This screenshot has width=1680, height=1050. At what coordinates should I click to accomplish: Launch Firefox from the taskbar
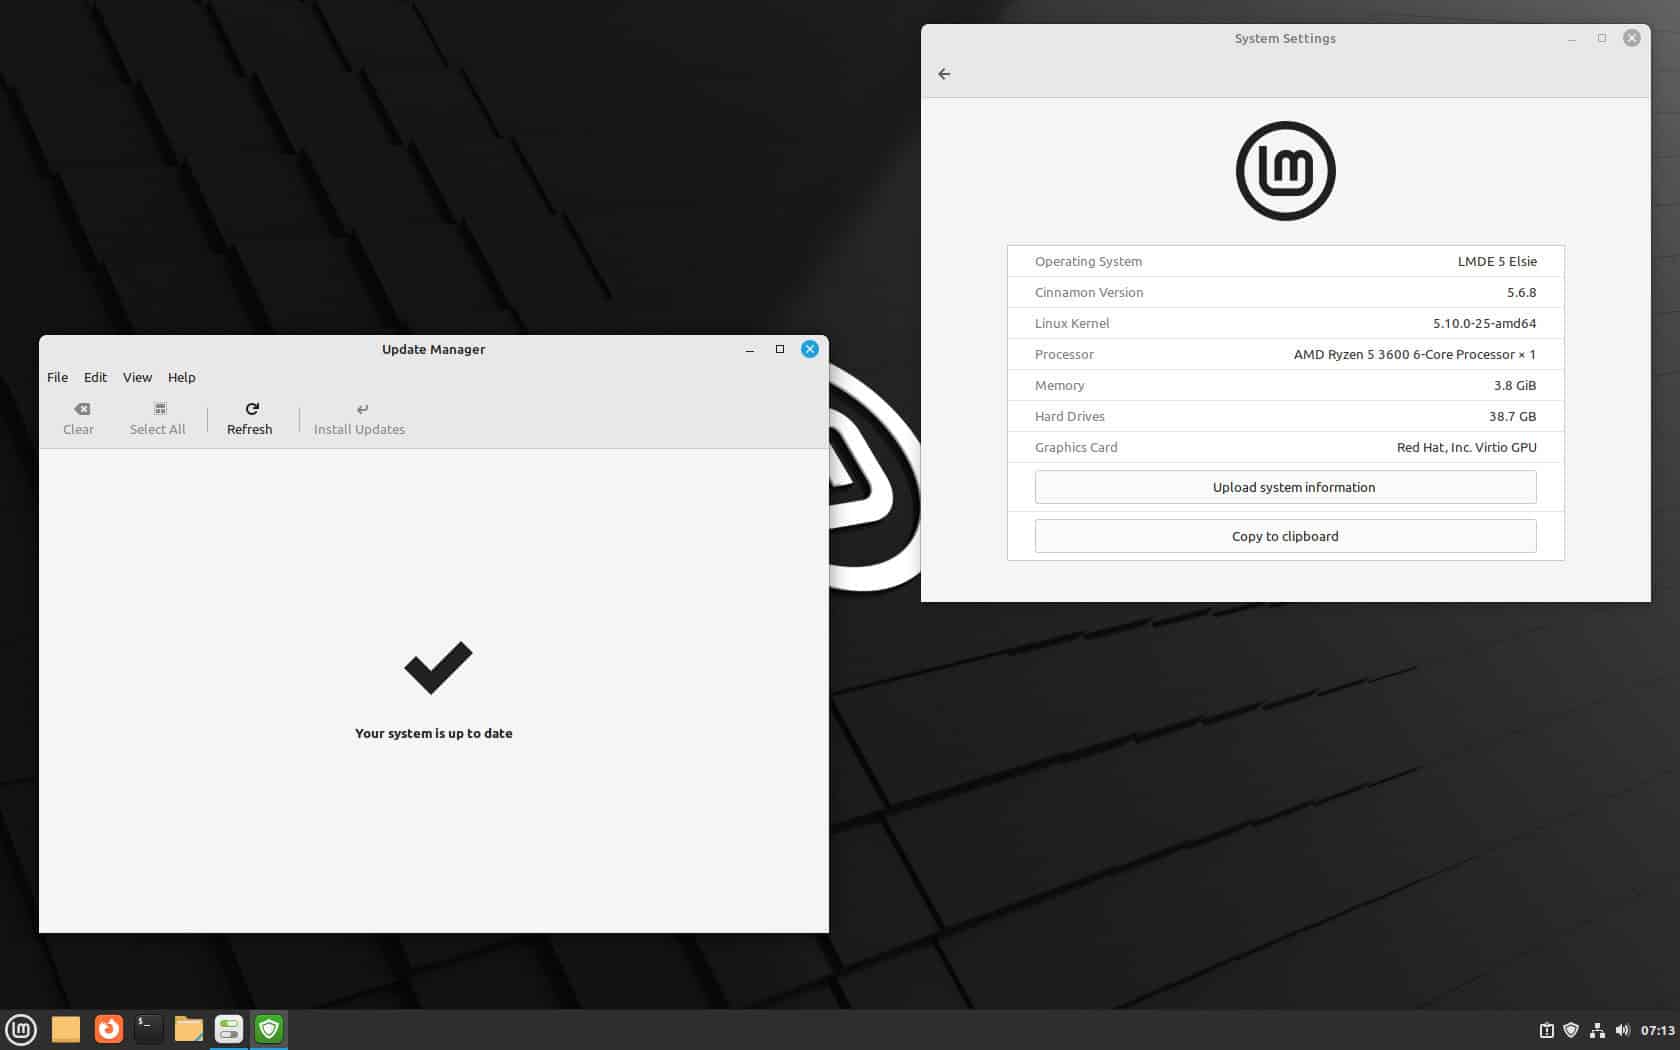click(x=108, y=1029)
